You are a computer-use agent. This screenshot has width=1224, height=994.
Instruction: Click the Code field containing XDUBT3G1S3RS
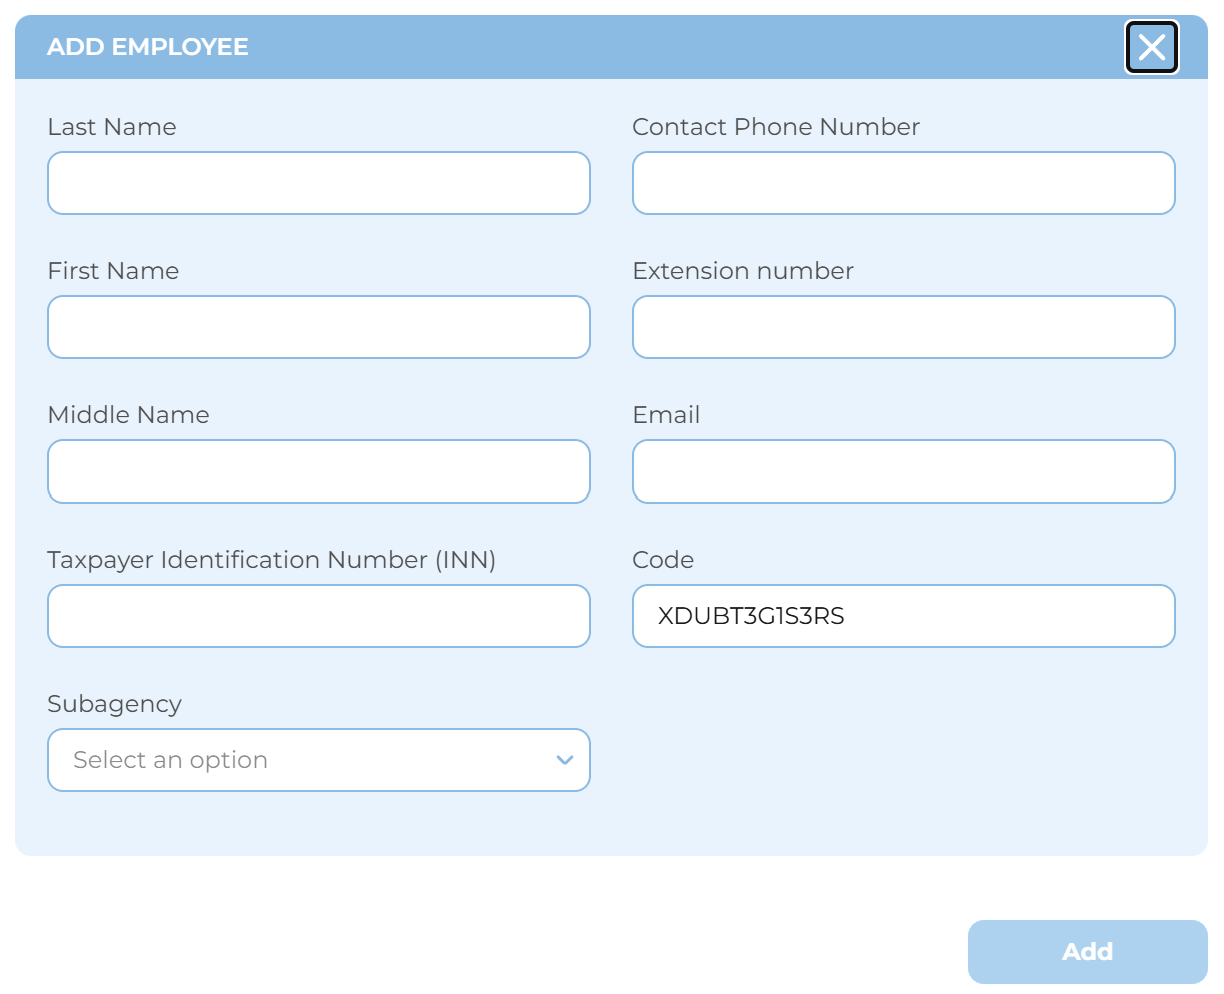[x=903, y=616]
